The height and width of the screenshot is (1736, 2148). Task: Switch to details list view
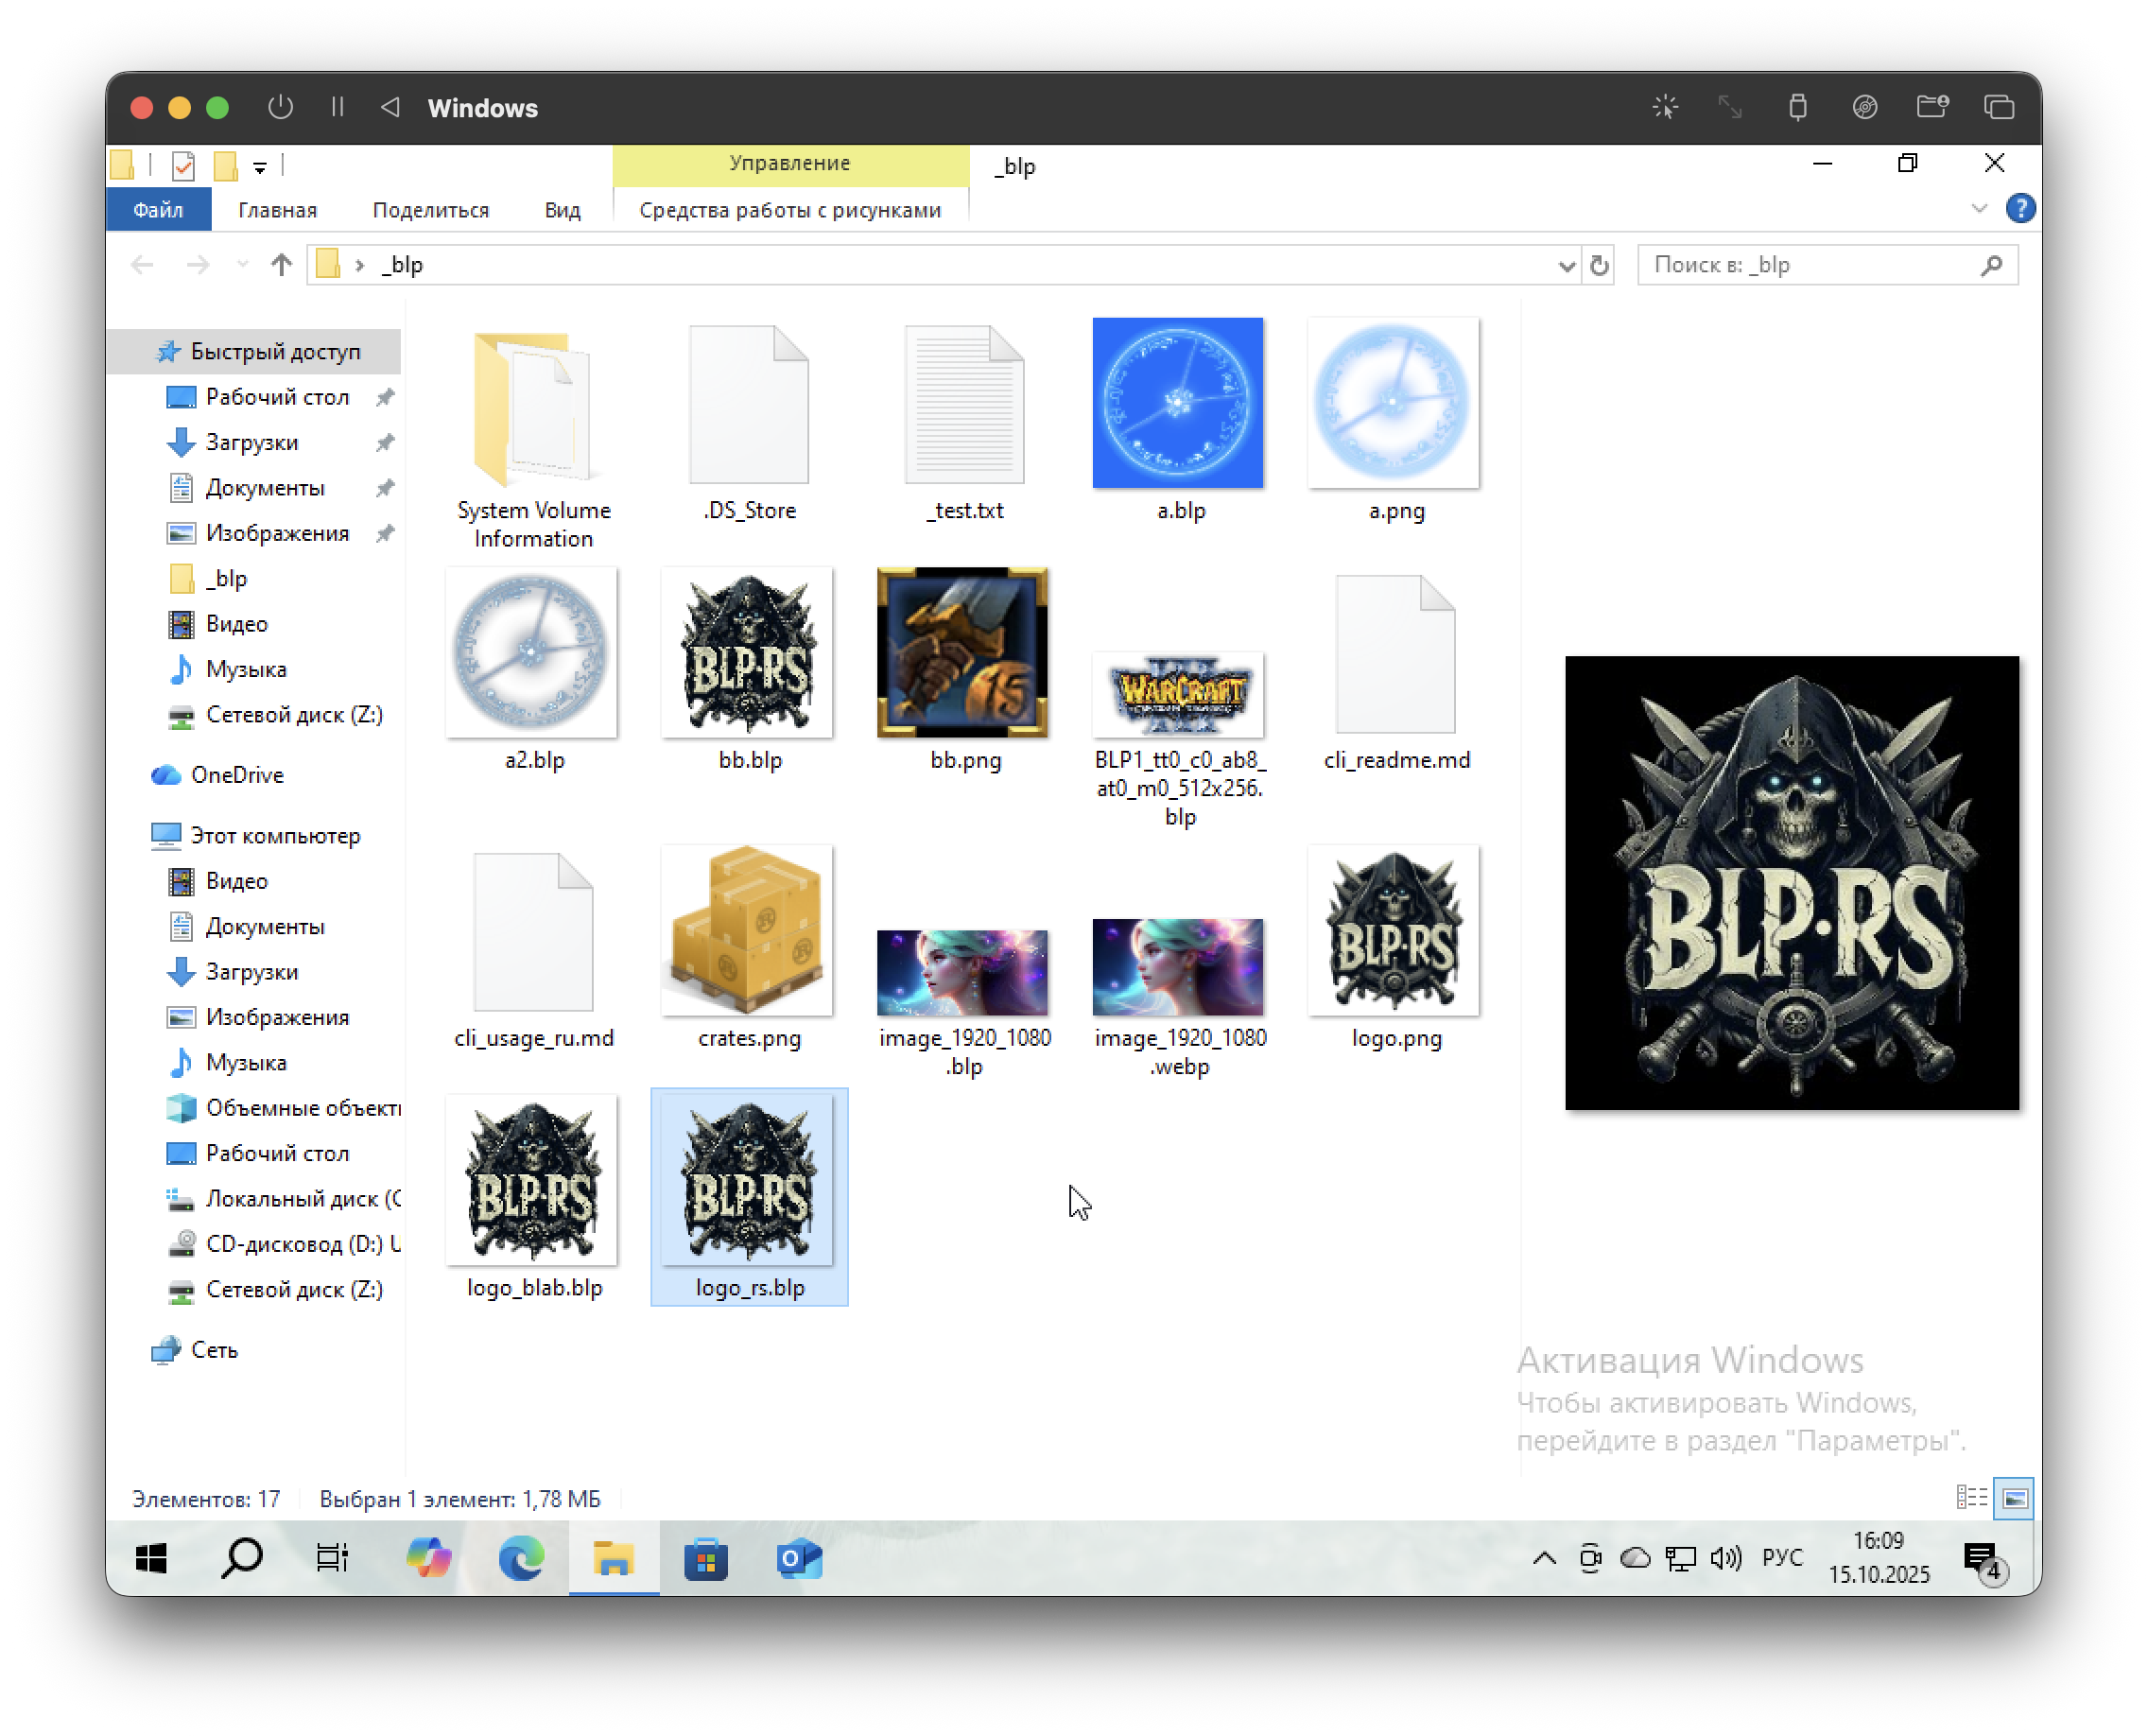tap(1971, 1498)
